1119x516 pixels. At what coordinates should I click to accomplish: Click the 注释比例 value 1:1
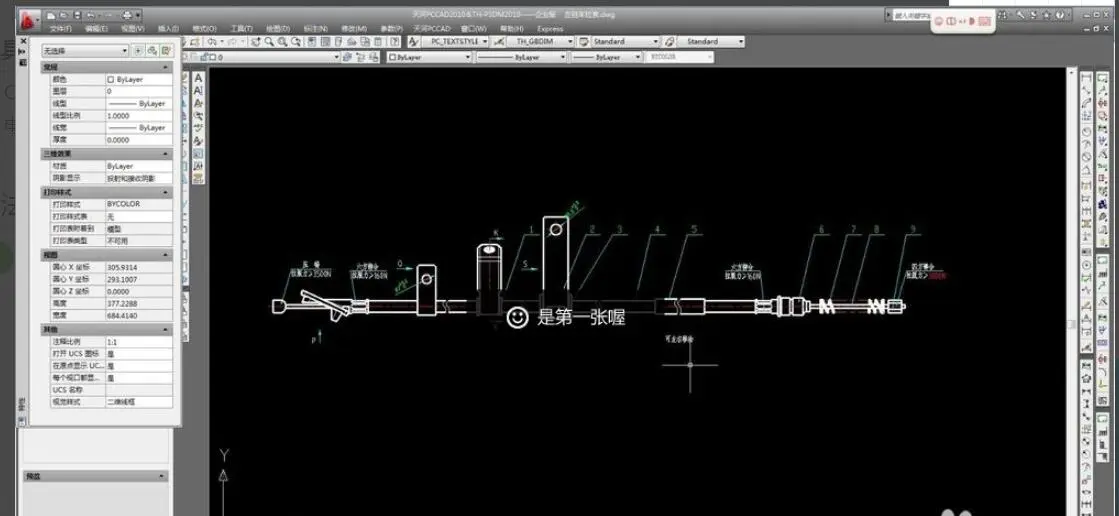click(x=139, y=342)
